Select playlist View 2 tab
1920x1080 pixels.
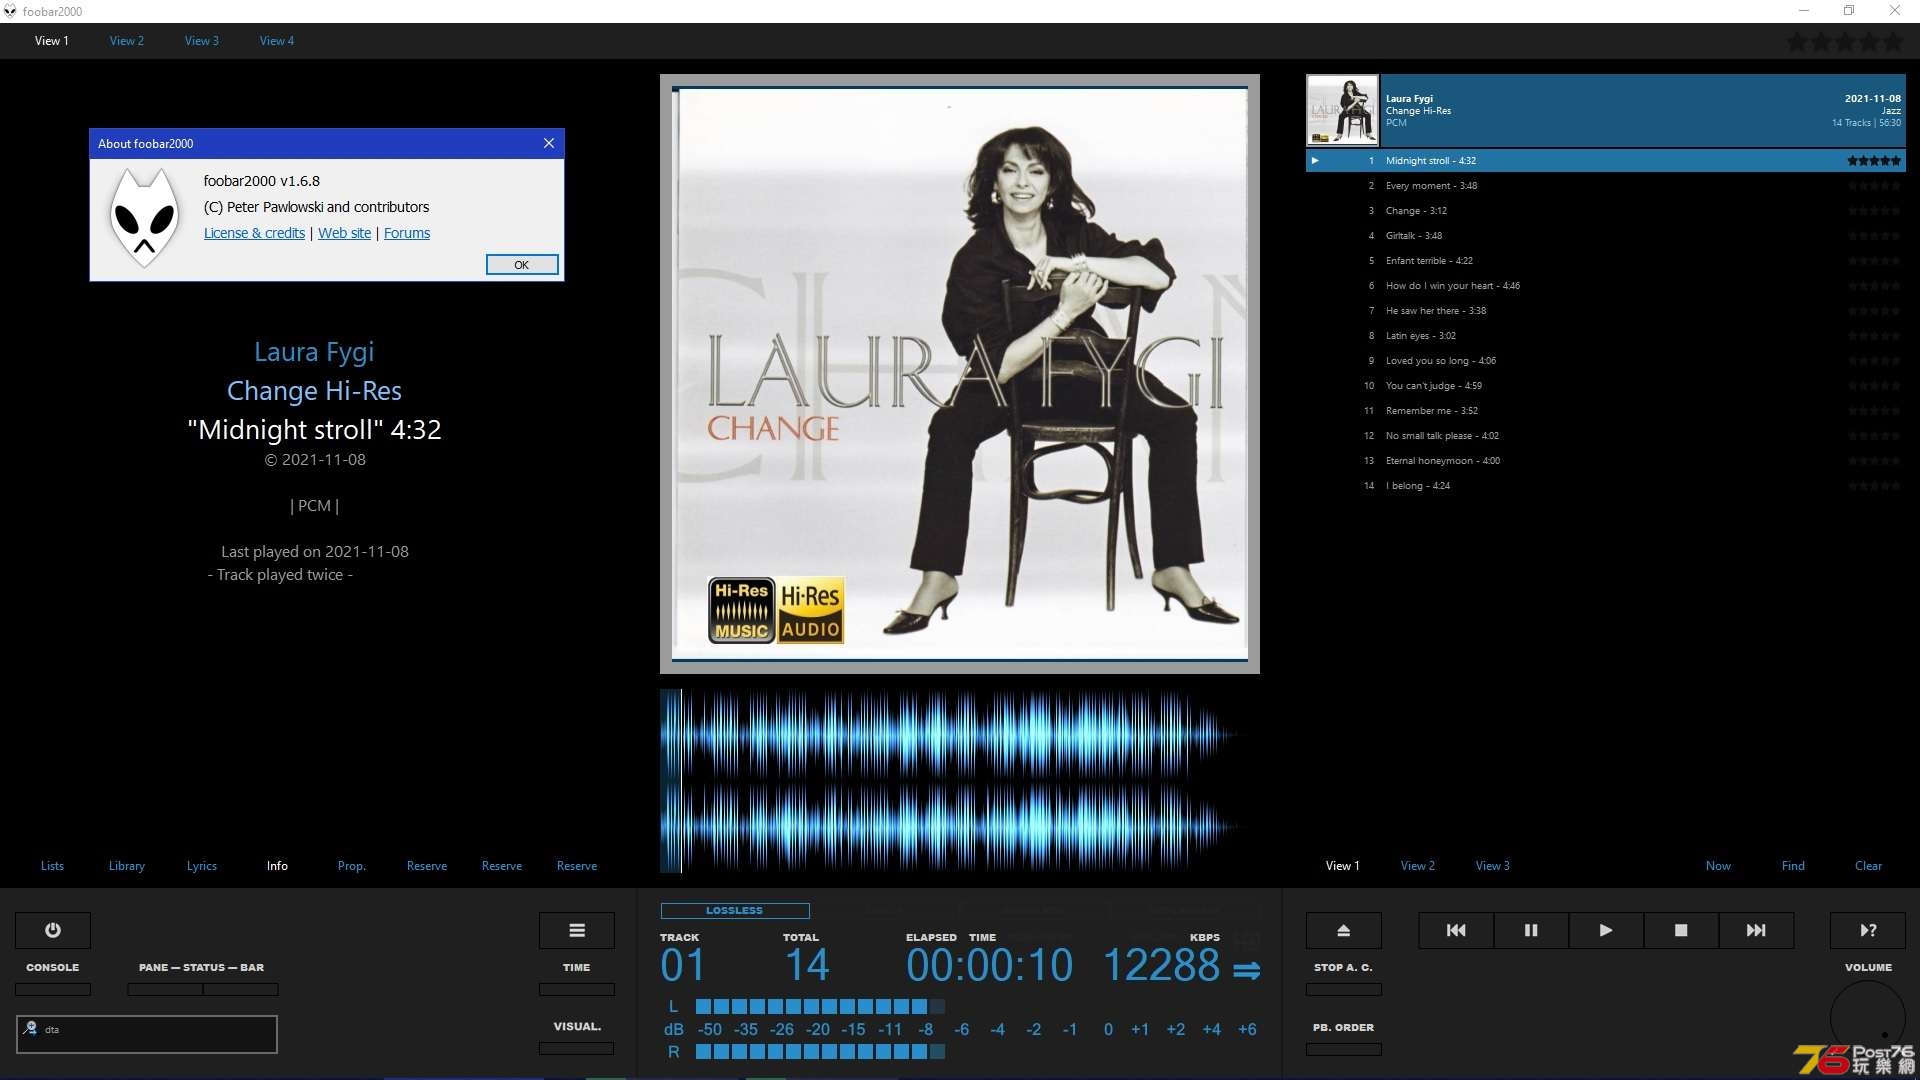click(1418, 866)
